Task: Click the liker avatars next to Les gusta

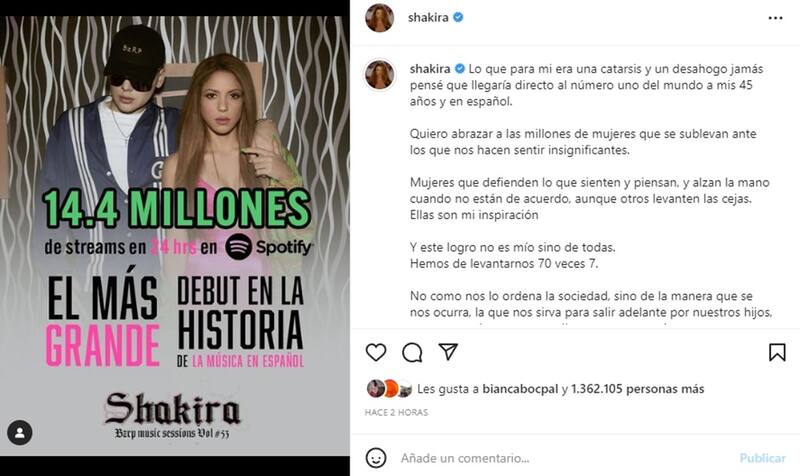Action: click(x=389, y=389)
